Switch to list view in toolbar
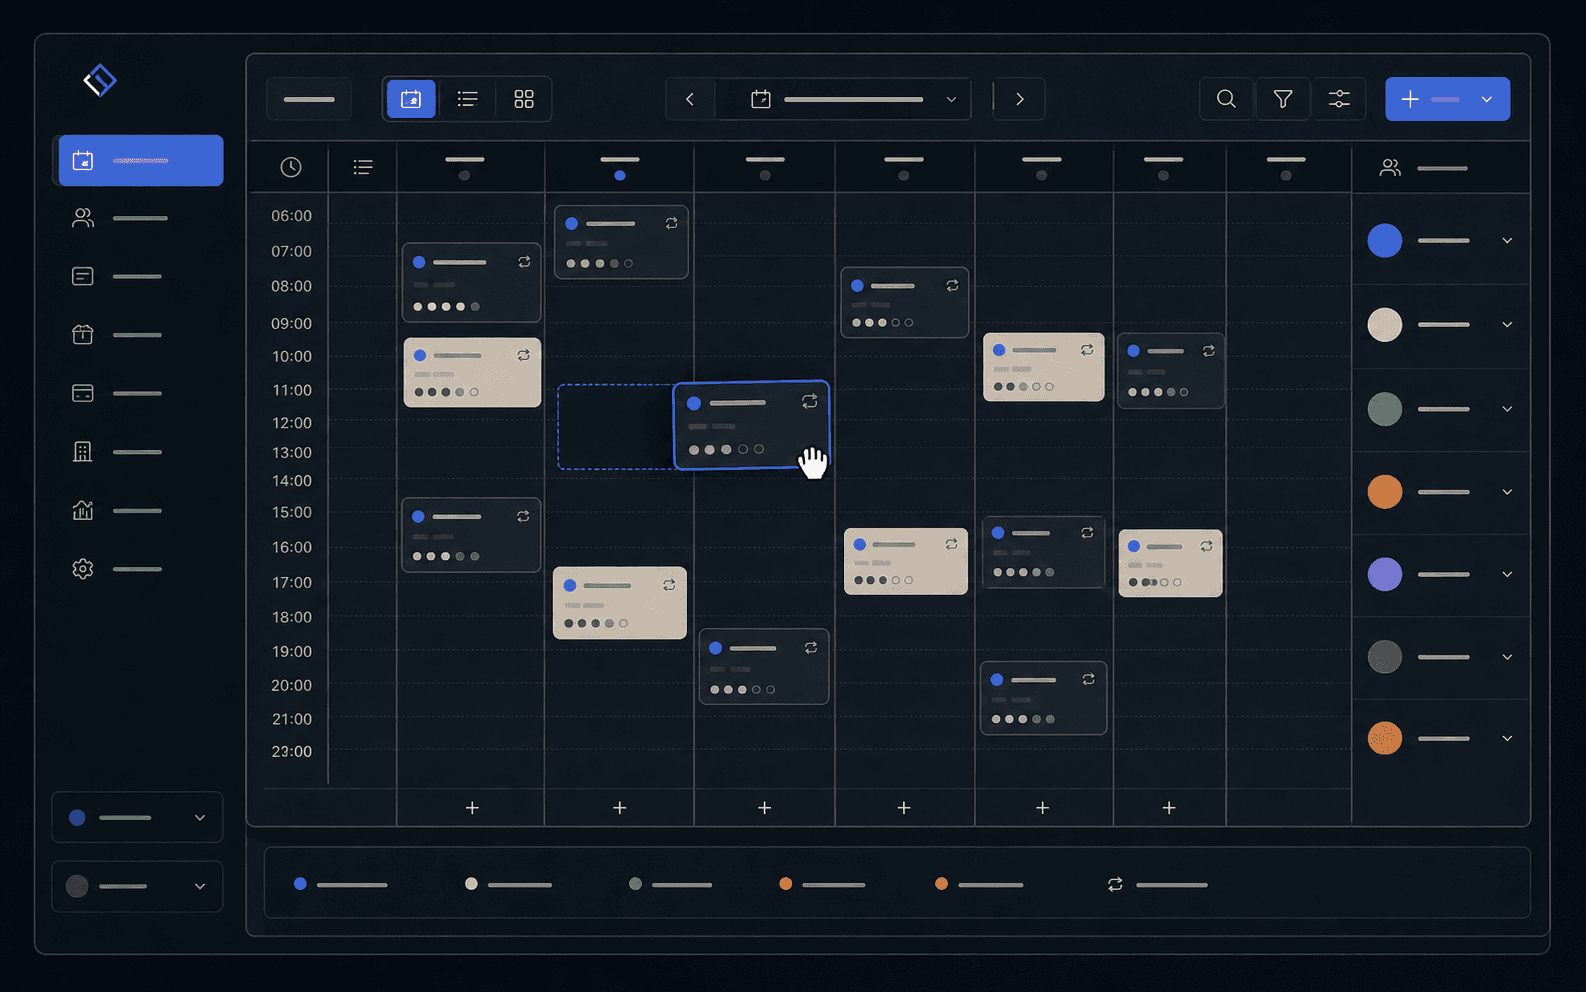This screenshot has height=992, width=1586. [467, 99]
